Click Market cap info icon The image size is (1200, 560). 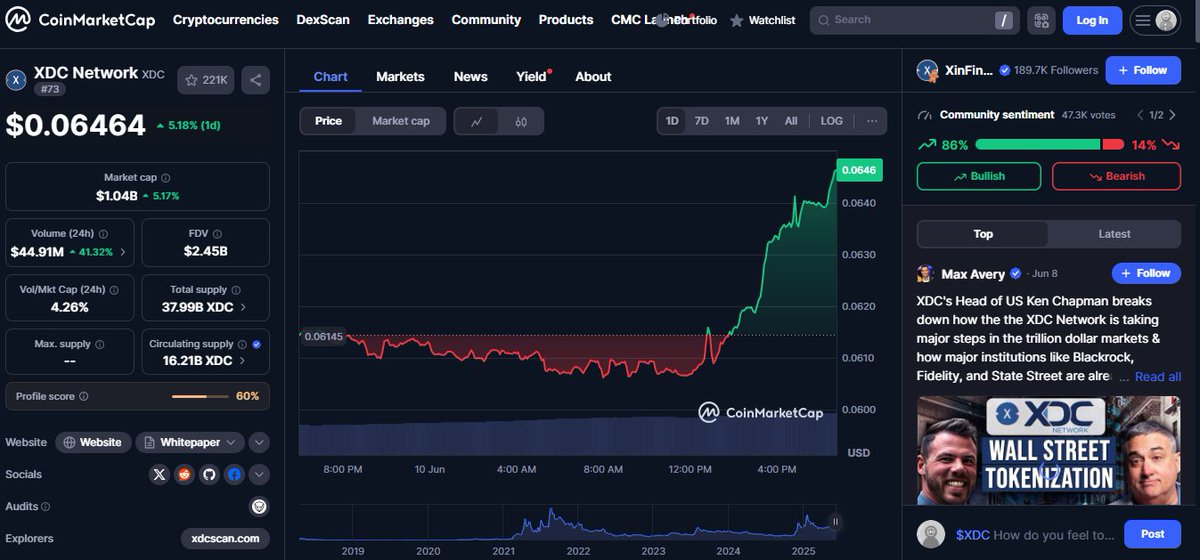pyautogui.click(x=165, y=177)
